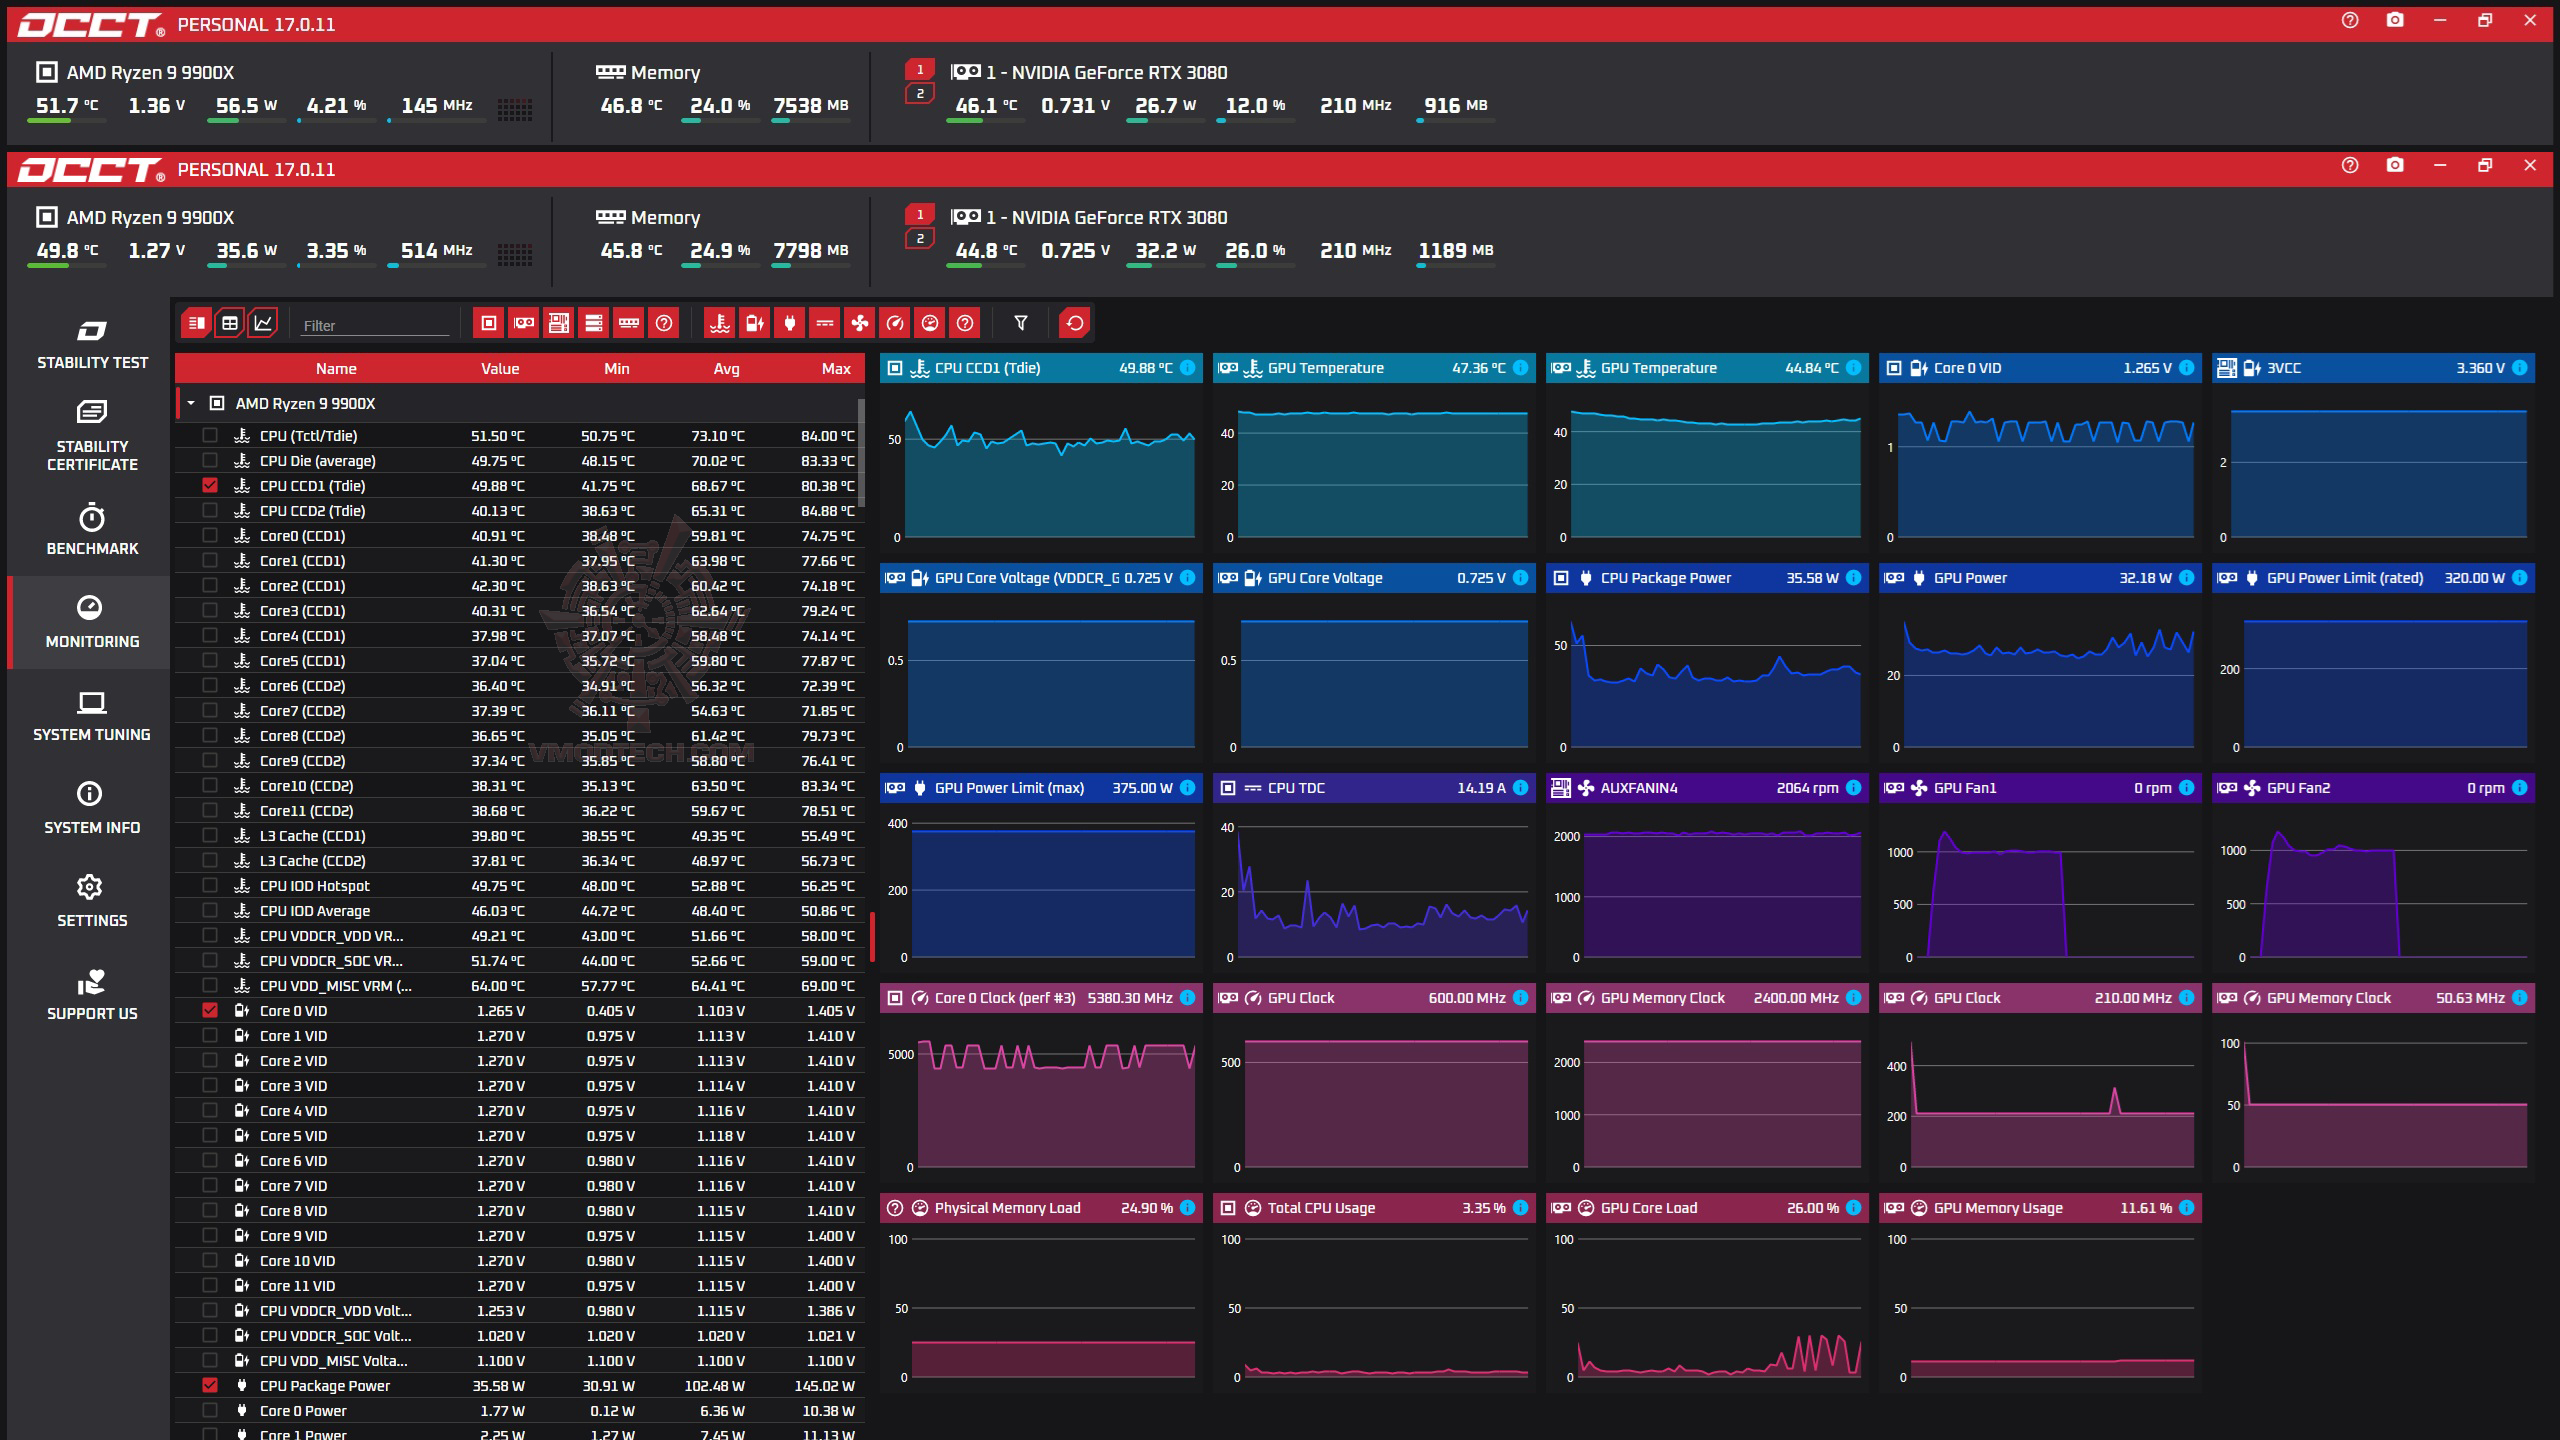Go to the Benchmark section
Viewport: 2560px width, 1440px height.
pyautogui.click(x=92, y=531)
